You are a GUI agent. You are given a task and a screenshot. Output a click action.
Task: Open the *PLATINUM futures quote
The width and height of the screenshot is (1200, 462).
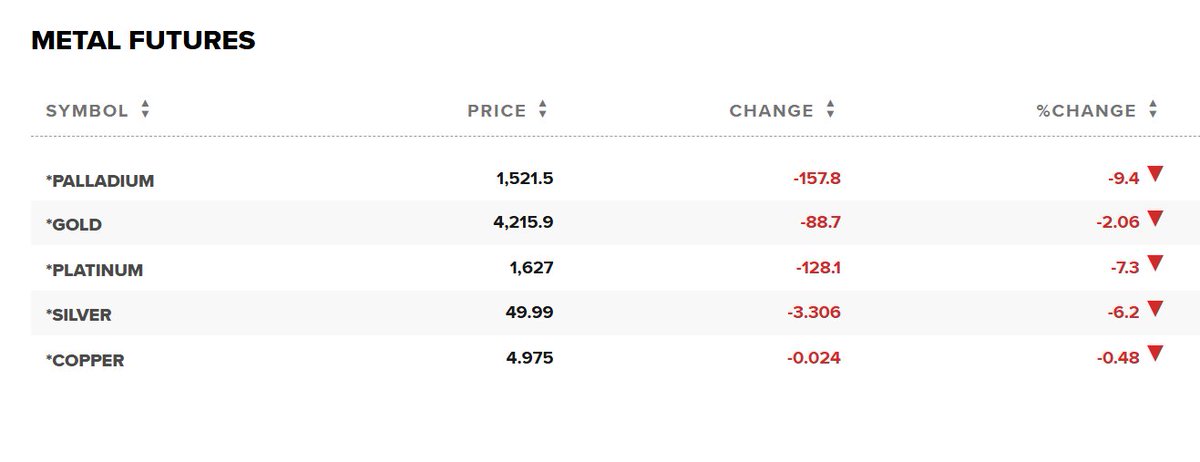[94, 270]
